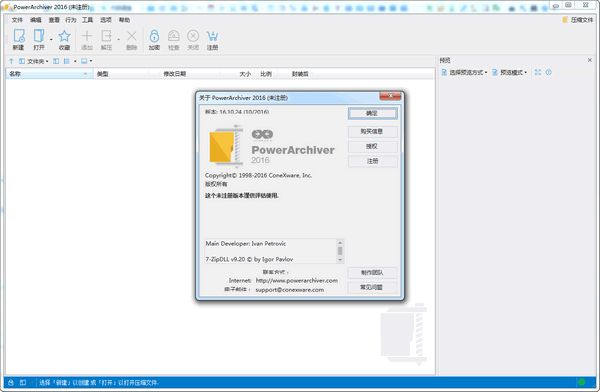Open the 帮助 menu
This screenshot has height=392, width=600.
(x=124, y=20)
